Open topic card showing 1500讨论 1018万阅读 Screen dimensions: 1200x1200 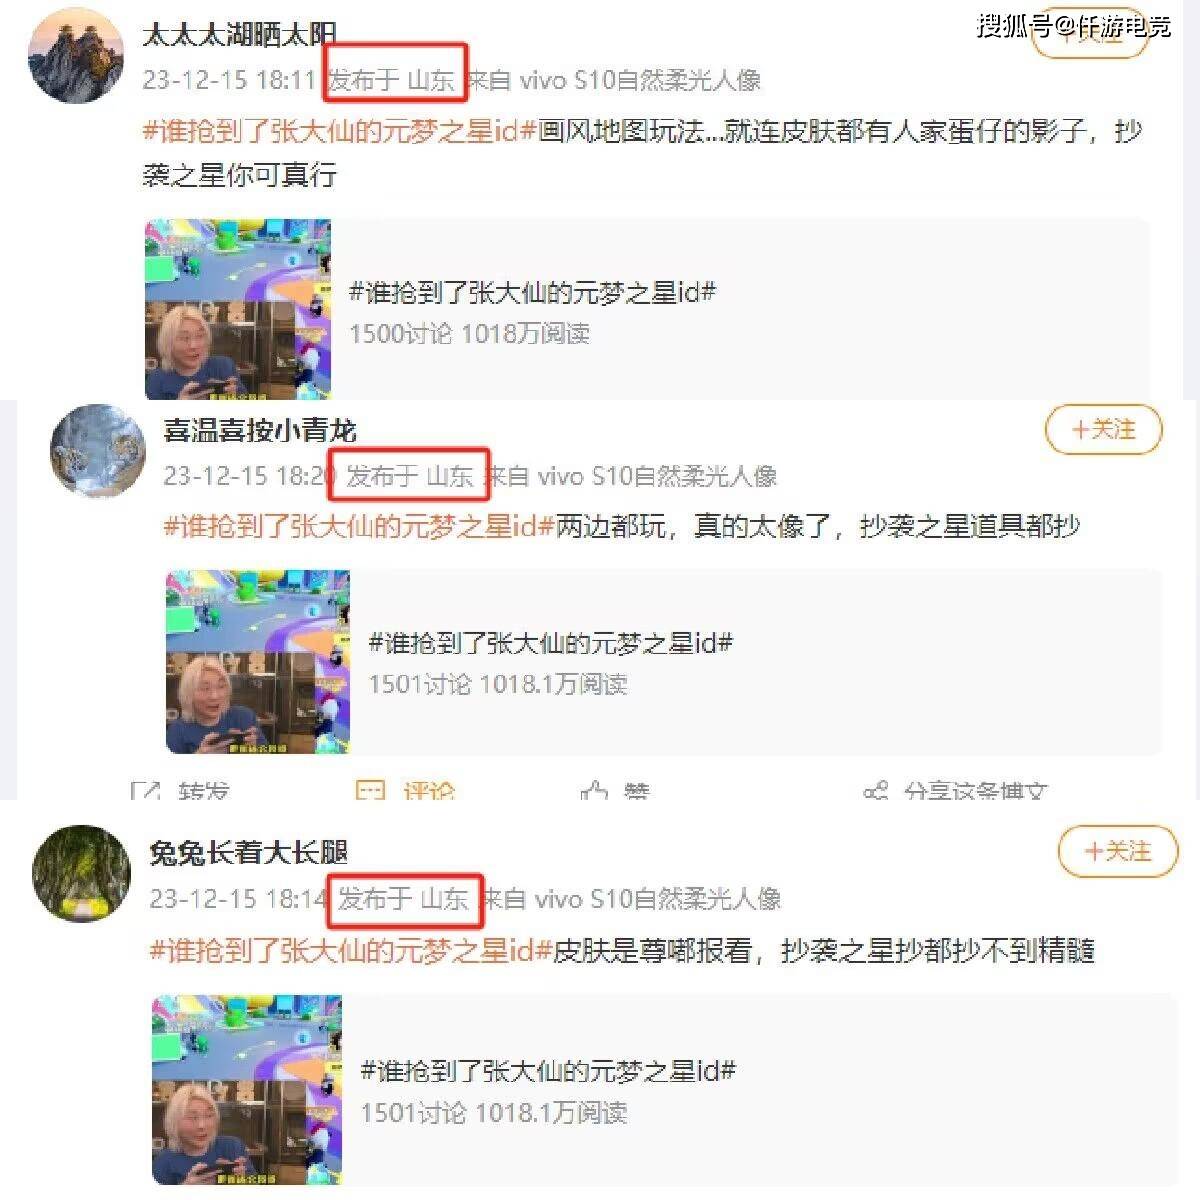[646, 309]
